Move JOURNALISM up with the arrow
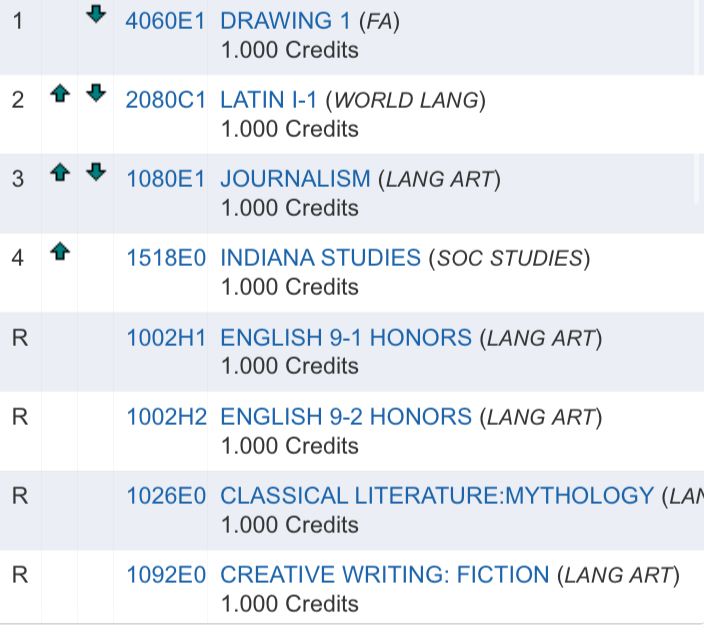This screenshot has height=634, width=704. [x=60, y=173]
